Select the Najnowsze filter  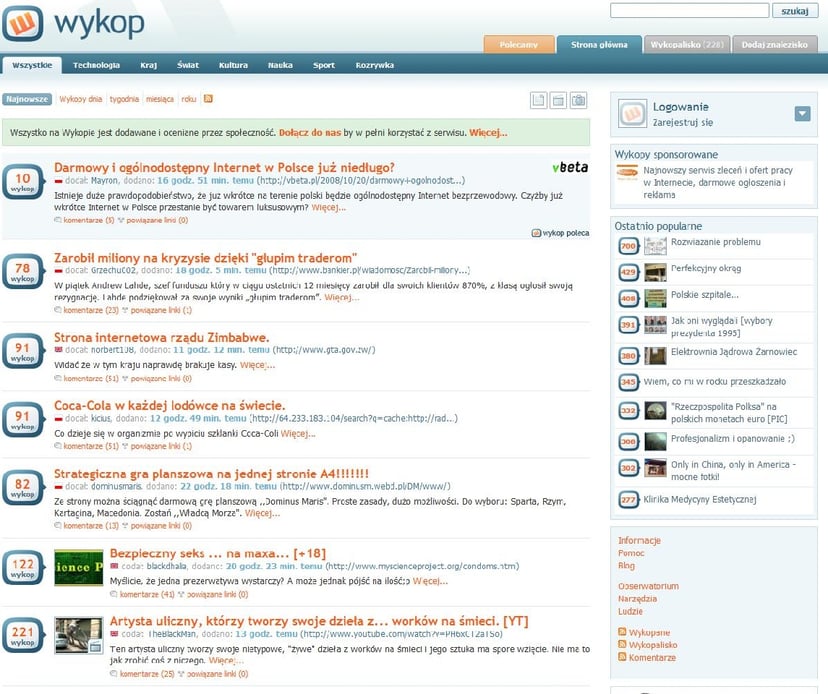[27, 99]
